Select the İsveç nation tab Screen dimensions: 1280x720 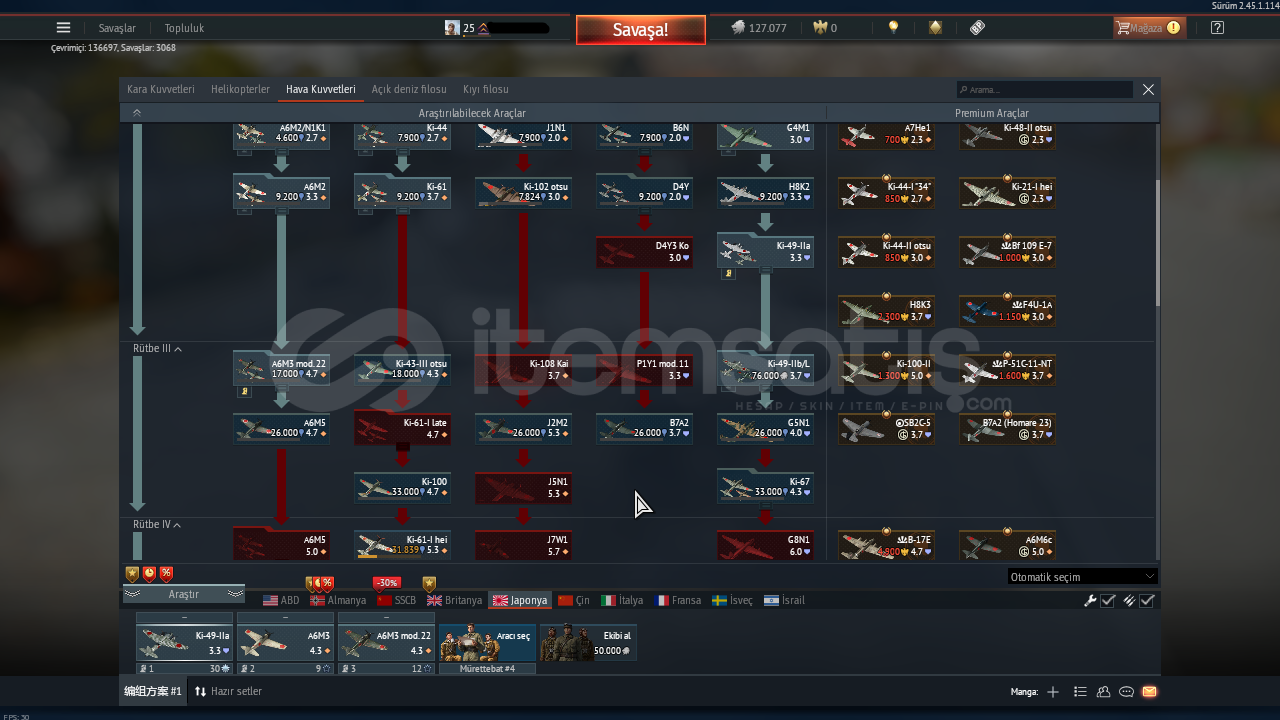[732, 600]
